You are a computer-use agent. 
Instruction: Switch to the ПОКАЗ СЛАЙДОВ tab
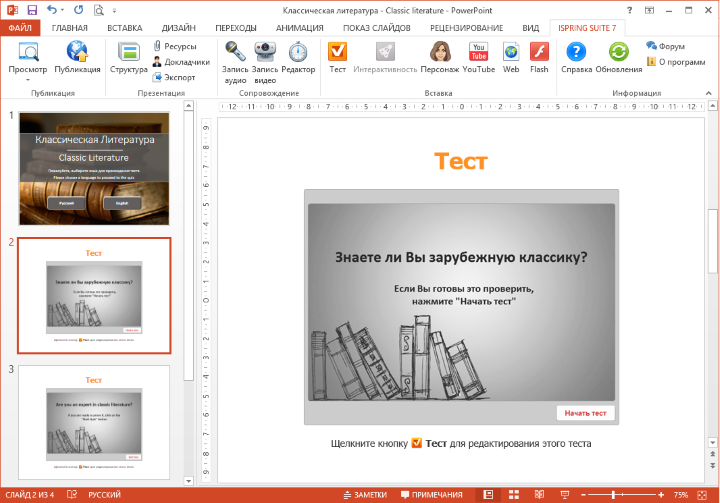(x=377, y=28)
